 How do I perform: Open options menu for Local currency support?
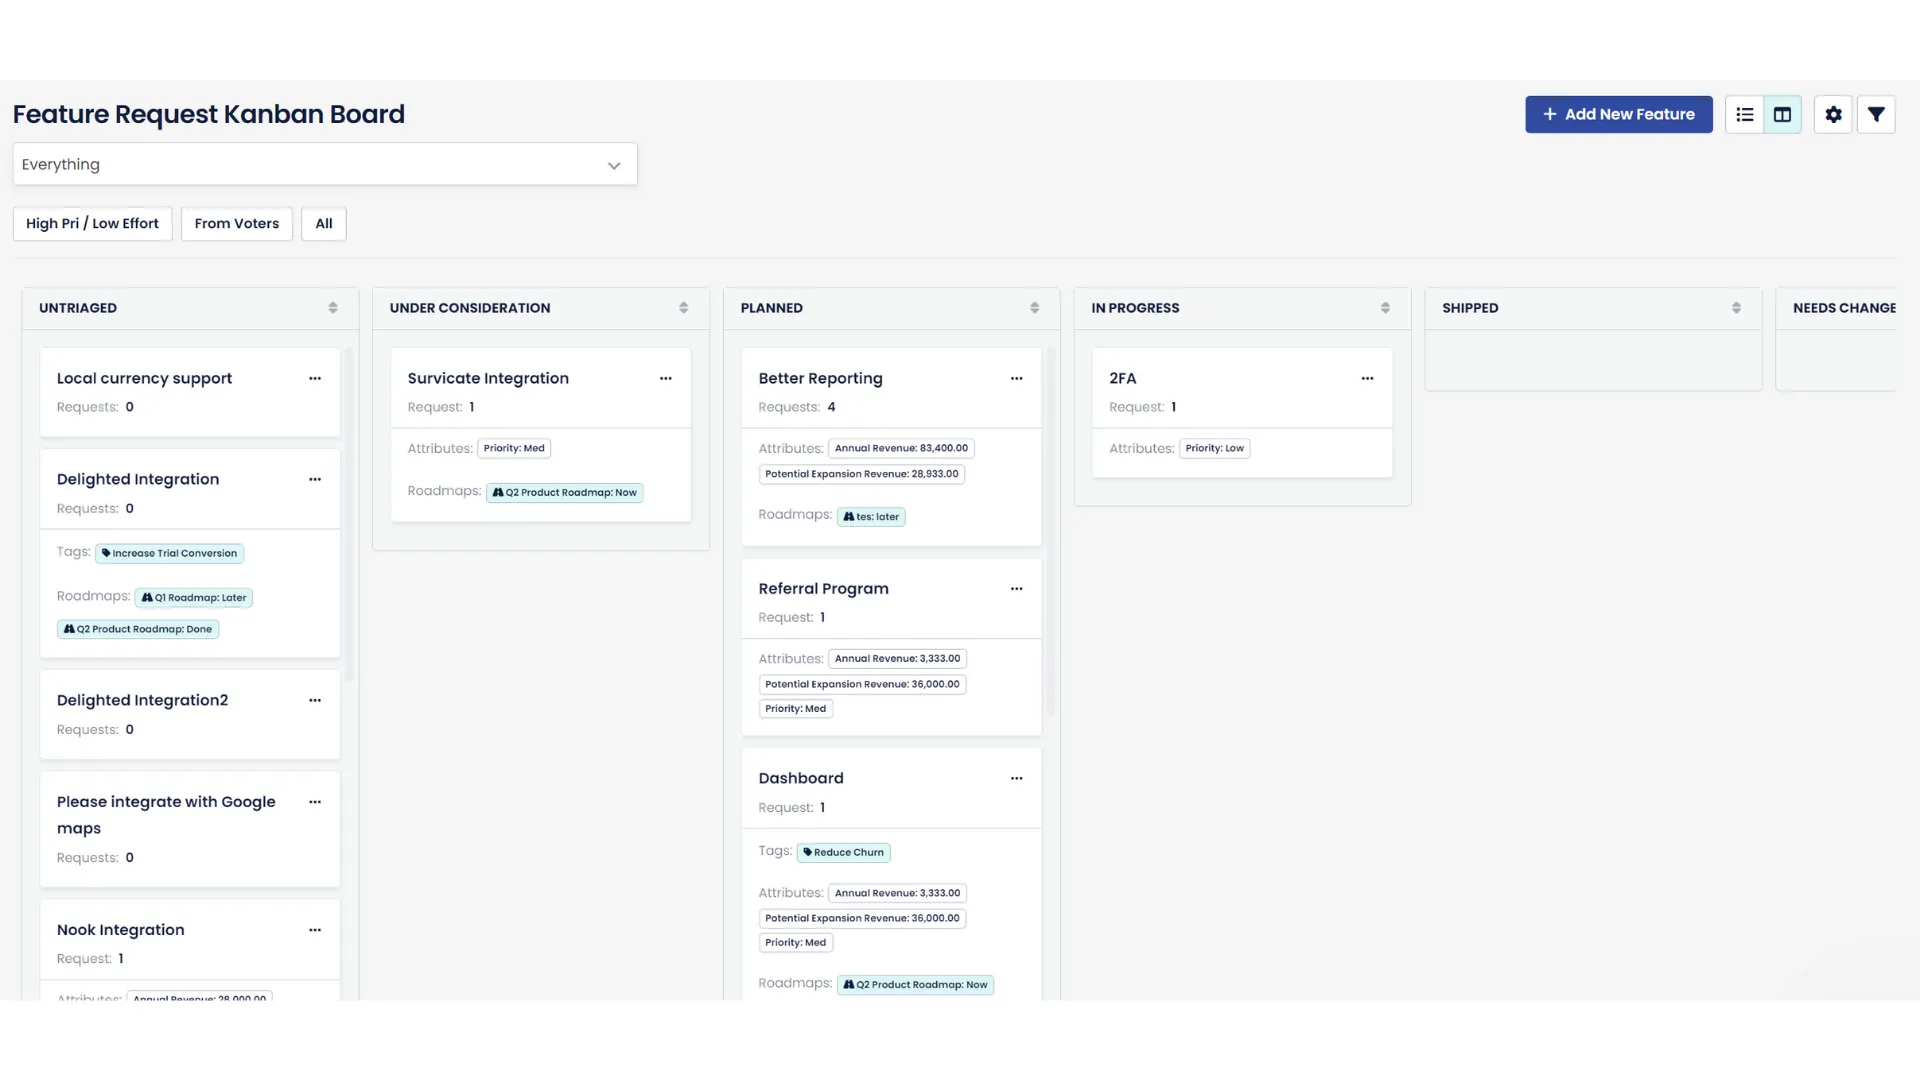click(x=315, y=379)
